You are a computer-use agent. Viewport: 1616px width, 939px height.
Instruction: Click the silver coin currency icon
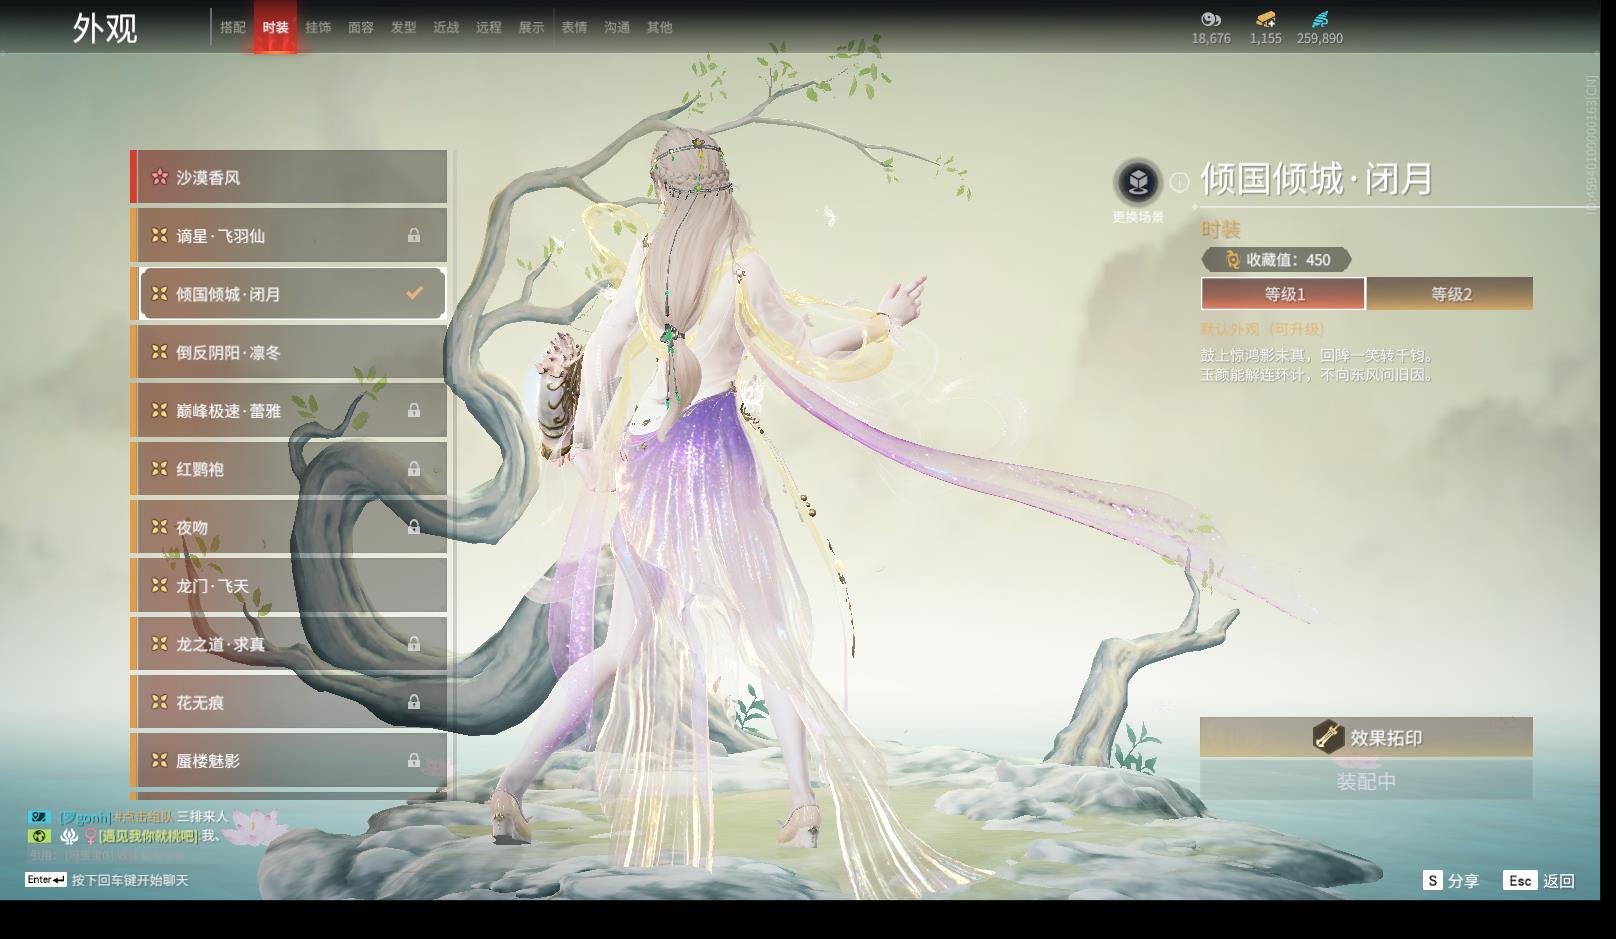click(1211, 19)
